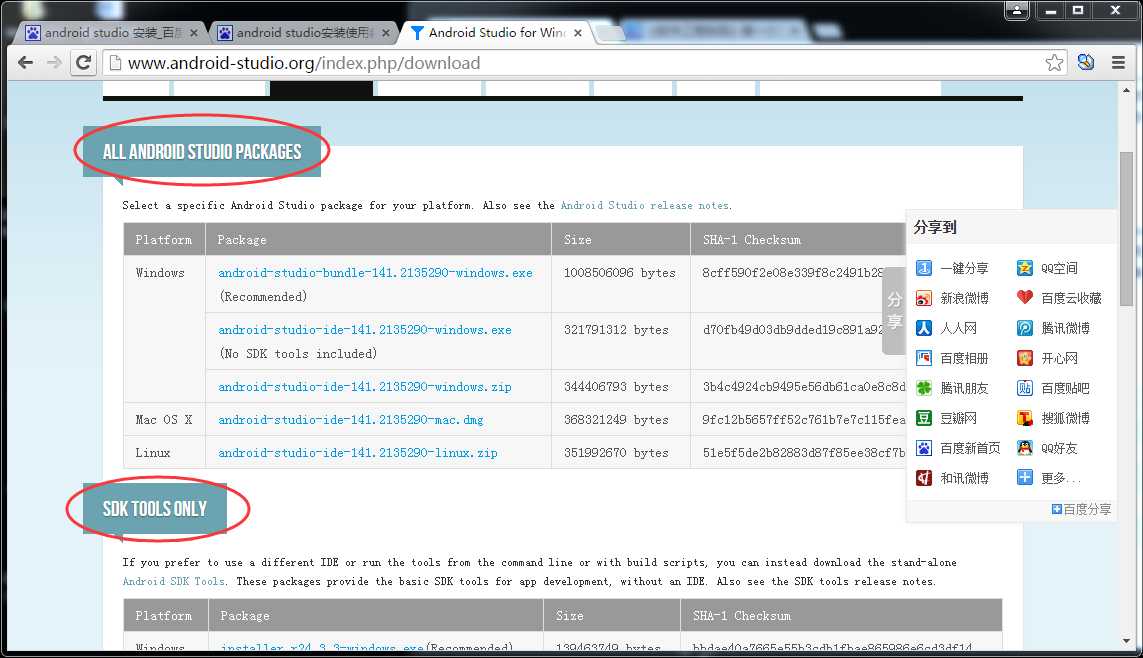This screenshot has height=658, width=1143.
Task: Share to 腾讯朋友 icon
Action: 924,388
